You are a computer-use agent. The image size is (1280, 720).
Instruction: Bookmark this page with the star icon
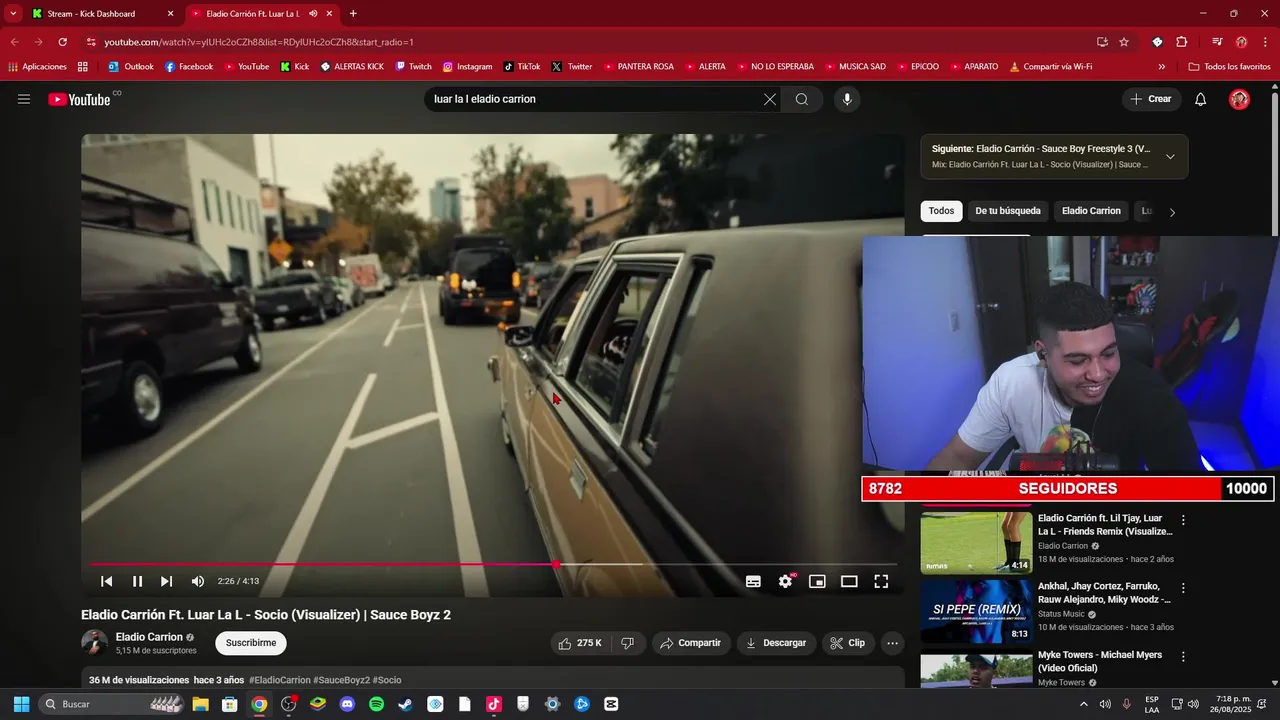click(x=1124, y=42)
